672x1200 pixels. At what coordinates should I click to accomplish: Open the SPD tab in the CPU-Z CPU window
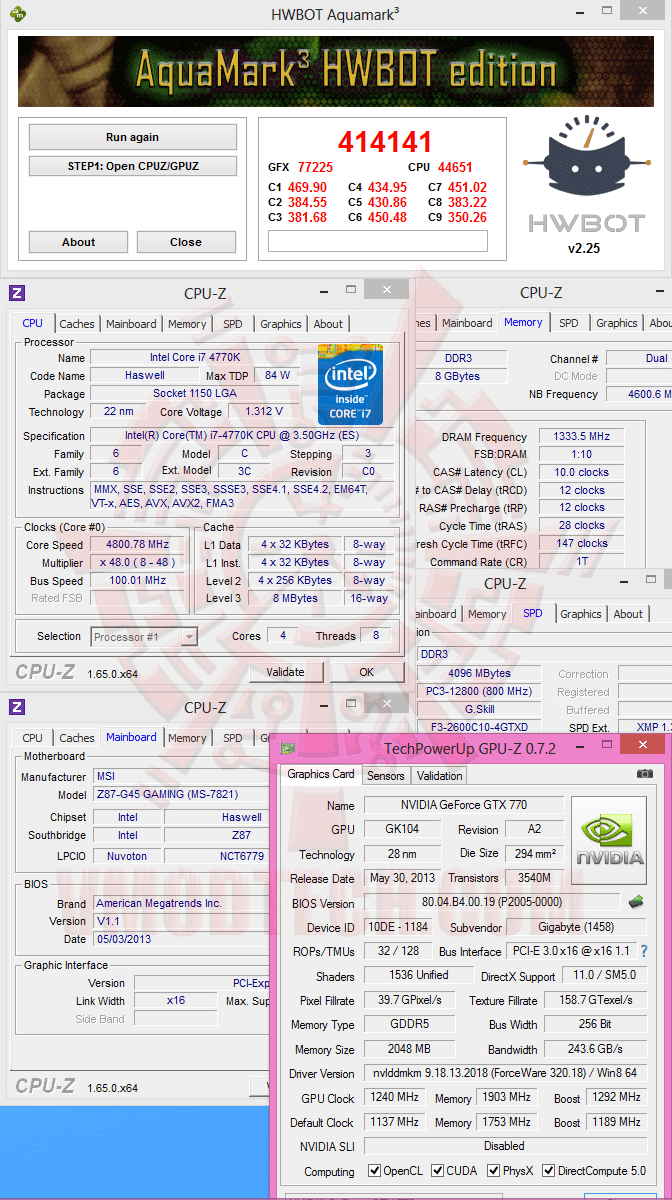pos(233,324)
